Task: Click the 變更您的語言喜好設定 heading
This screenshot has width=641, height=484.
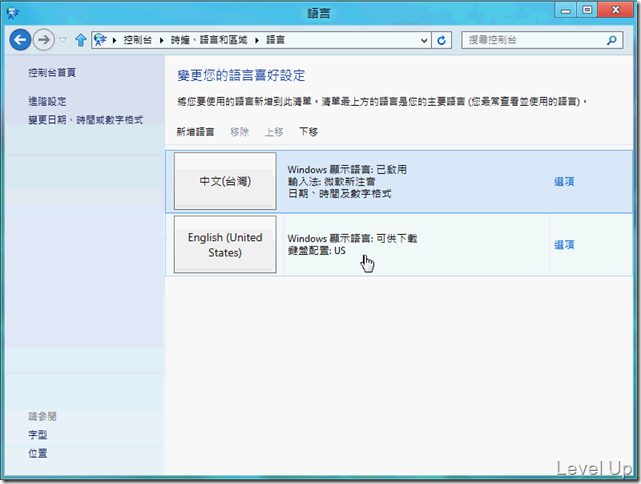Action: [241, 75]
